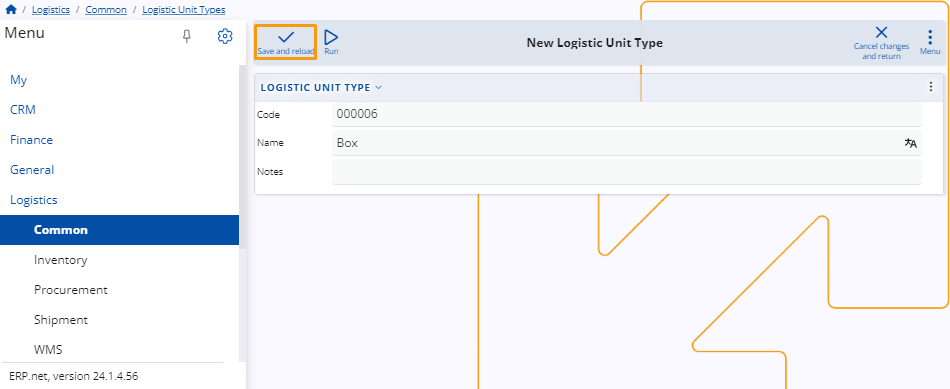Open the Common breadcrumb link

[106, 10]
